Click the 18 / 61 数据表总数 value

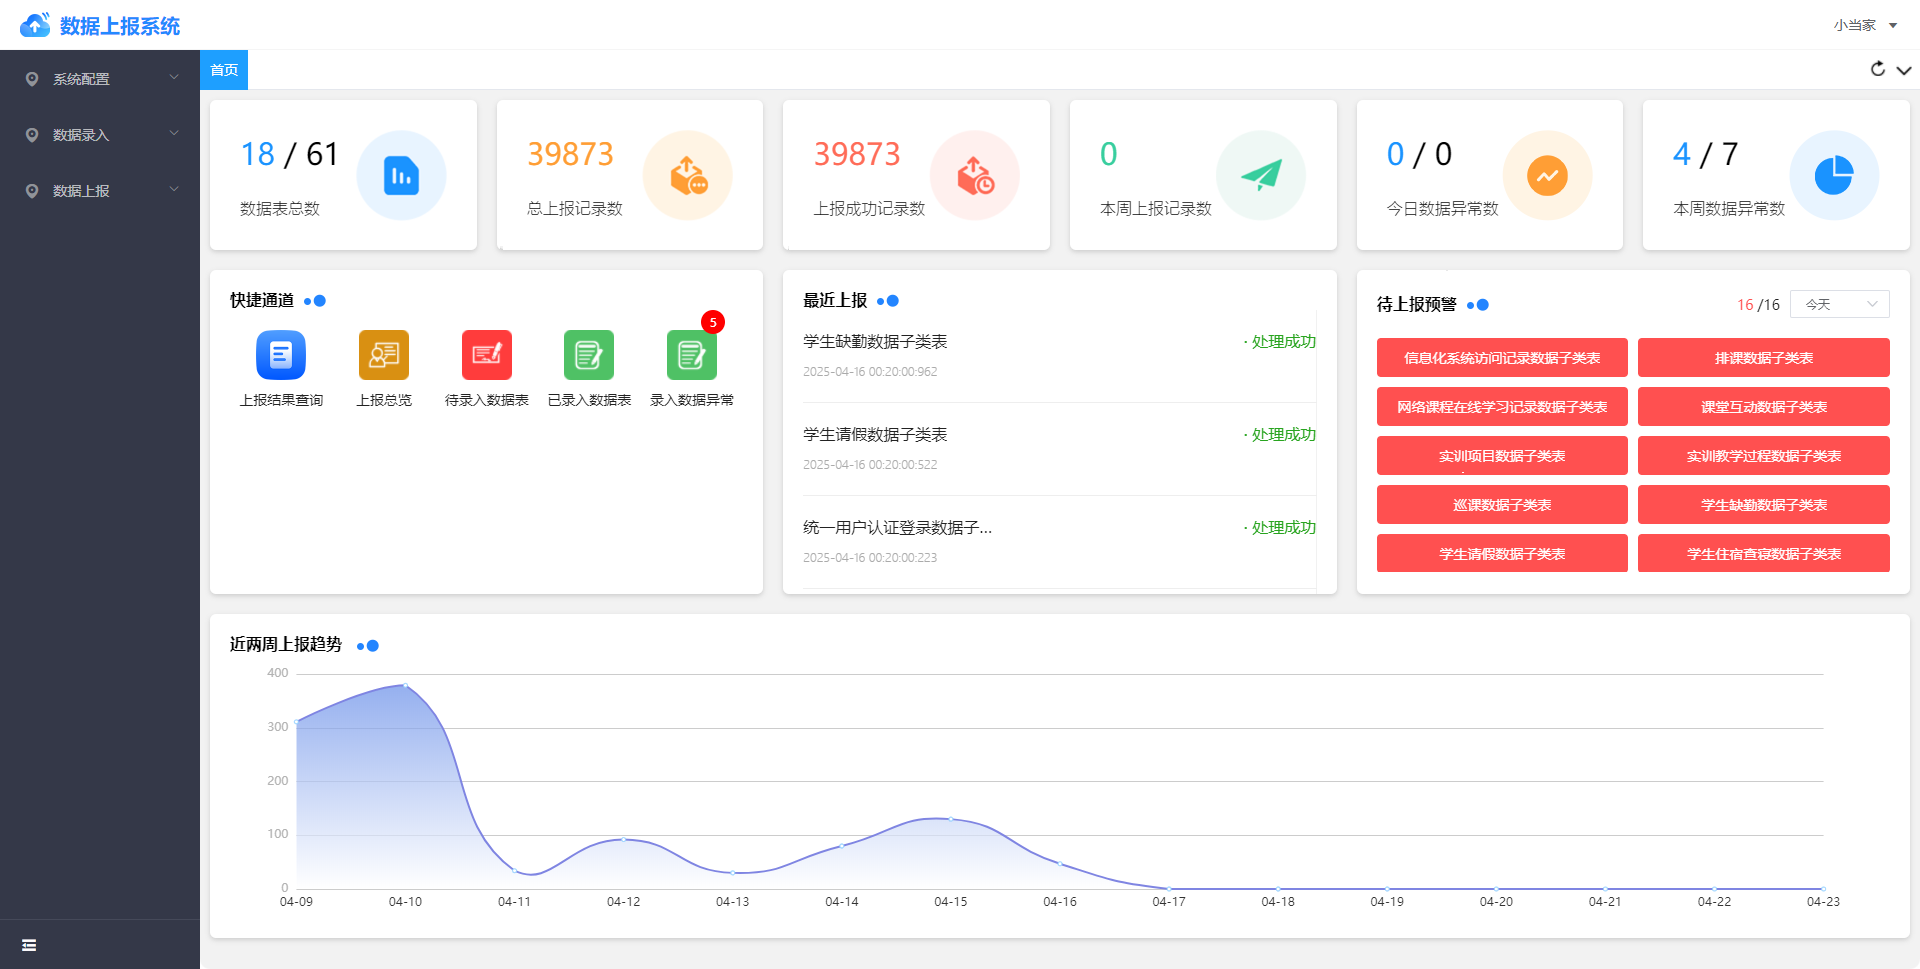290,154
